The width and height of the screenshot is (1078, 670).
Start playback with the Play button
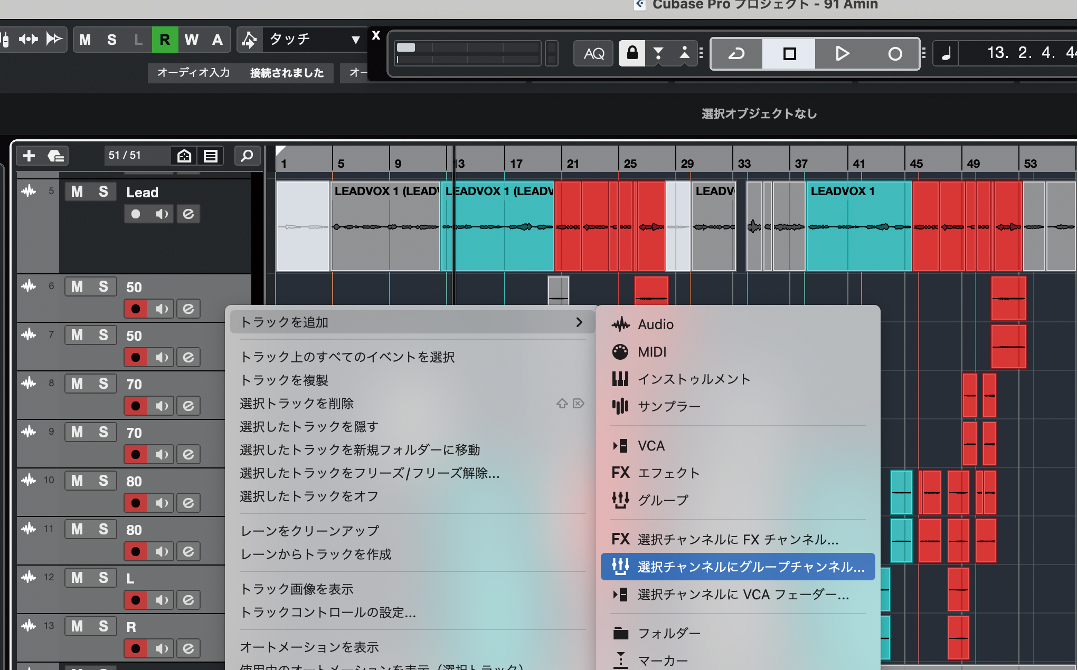point(841,54)
